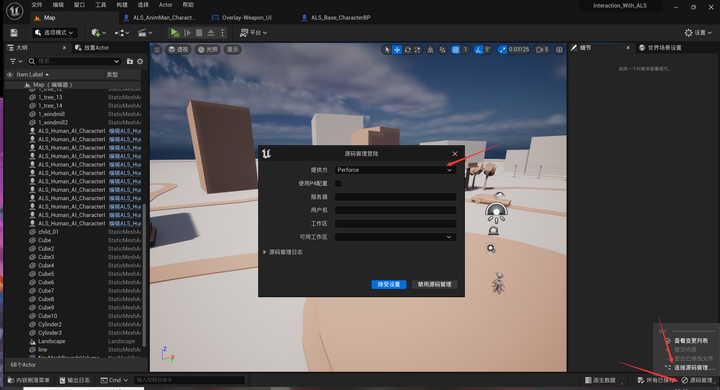Click the Unreal Engine logo icon

pos(15,11)
